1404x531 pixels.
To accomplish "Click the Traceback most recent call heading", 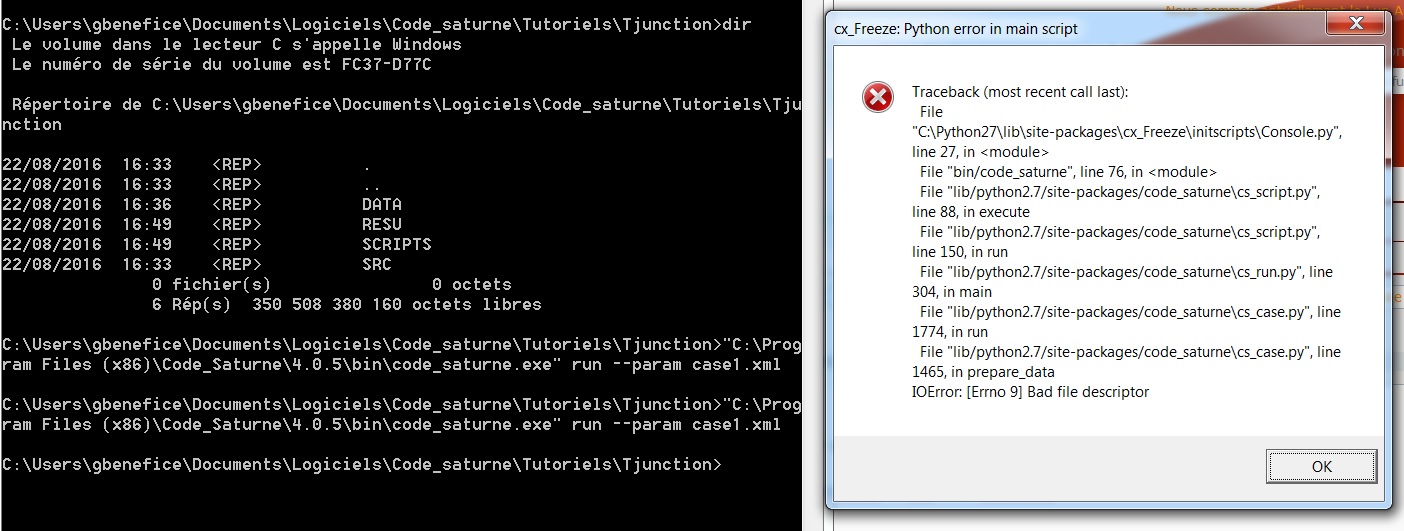I will click(1019, 92).
